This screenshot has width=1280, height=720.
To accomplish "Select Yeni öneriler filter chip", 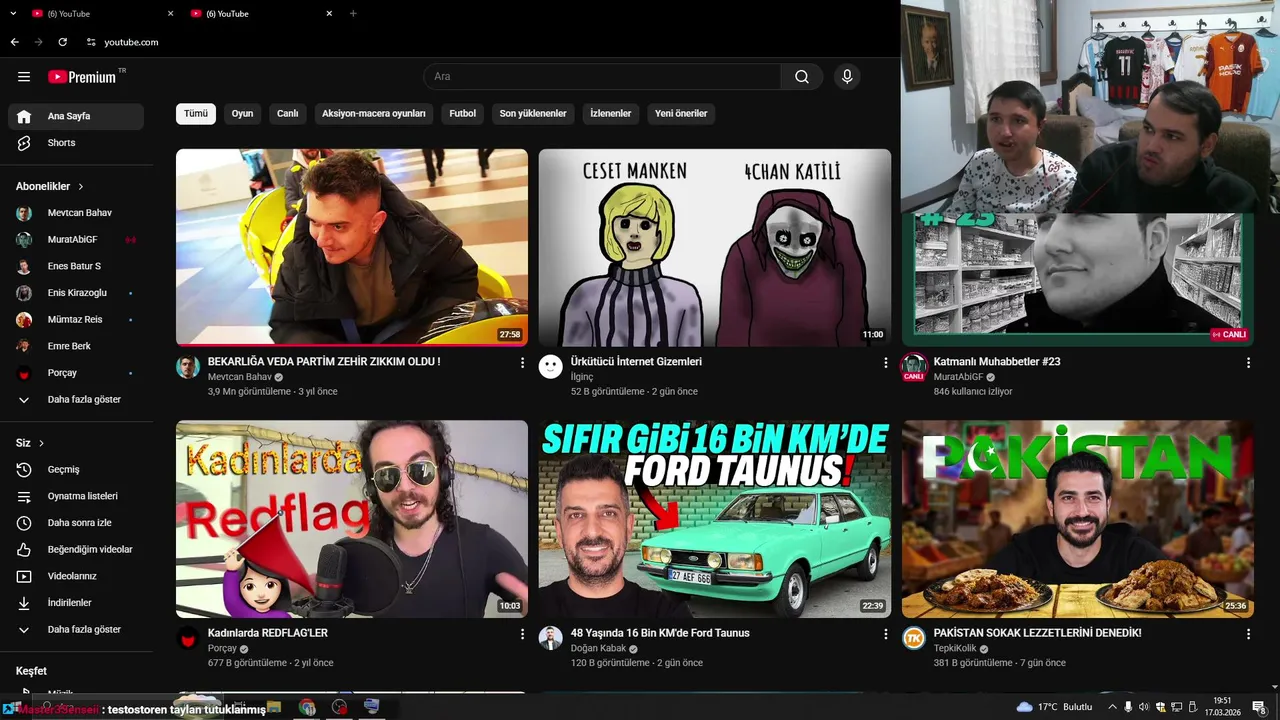I will [681, 114].
